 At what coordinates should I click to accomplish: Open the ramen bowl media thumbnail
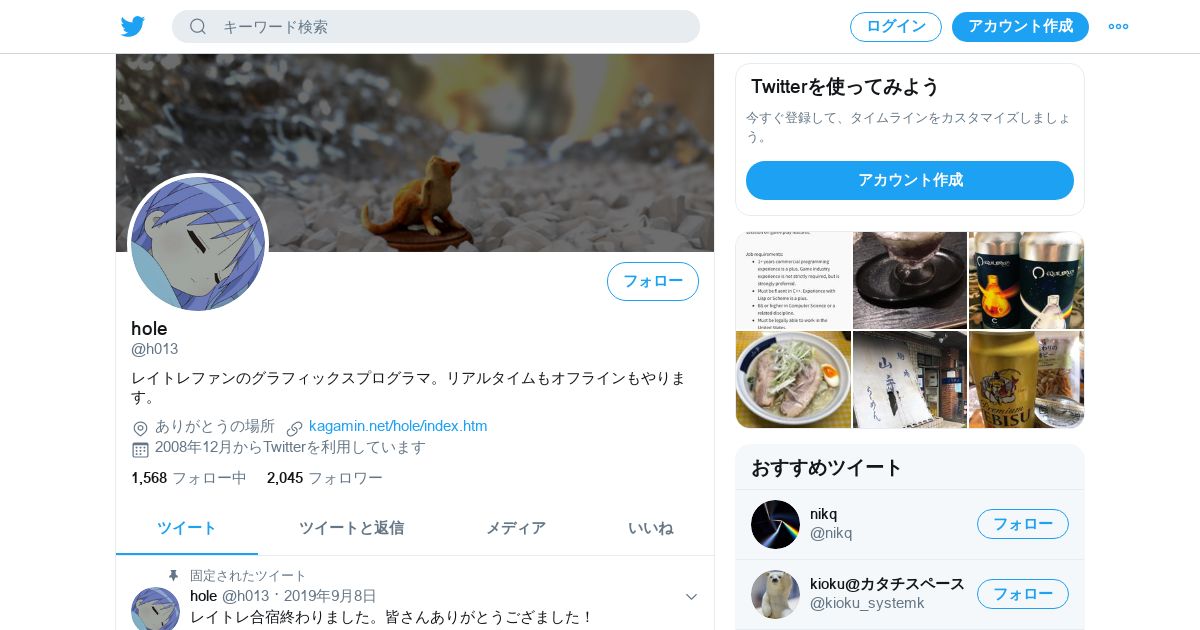[x=793, y=380]
